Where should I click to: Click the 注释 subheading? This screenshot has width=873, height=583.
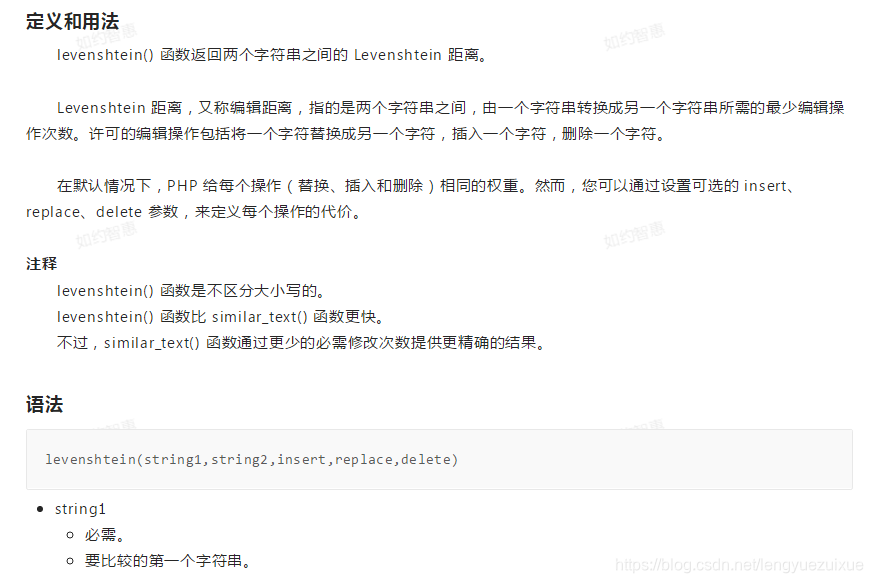[x=42, y=263]
